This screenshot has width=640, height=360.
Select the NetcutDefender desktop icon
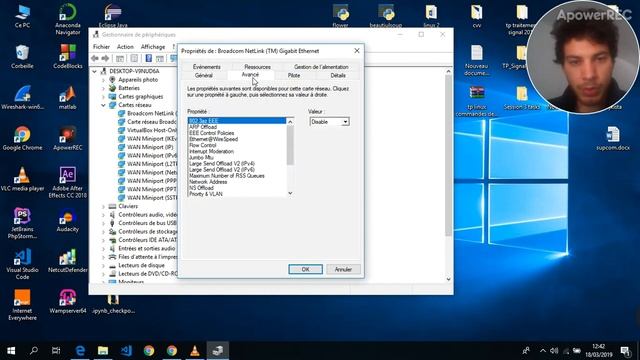tap(67, 261)
